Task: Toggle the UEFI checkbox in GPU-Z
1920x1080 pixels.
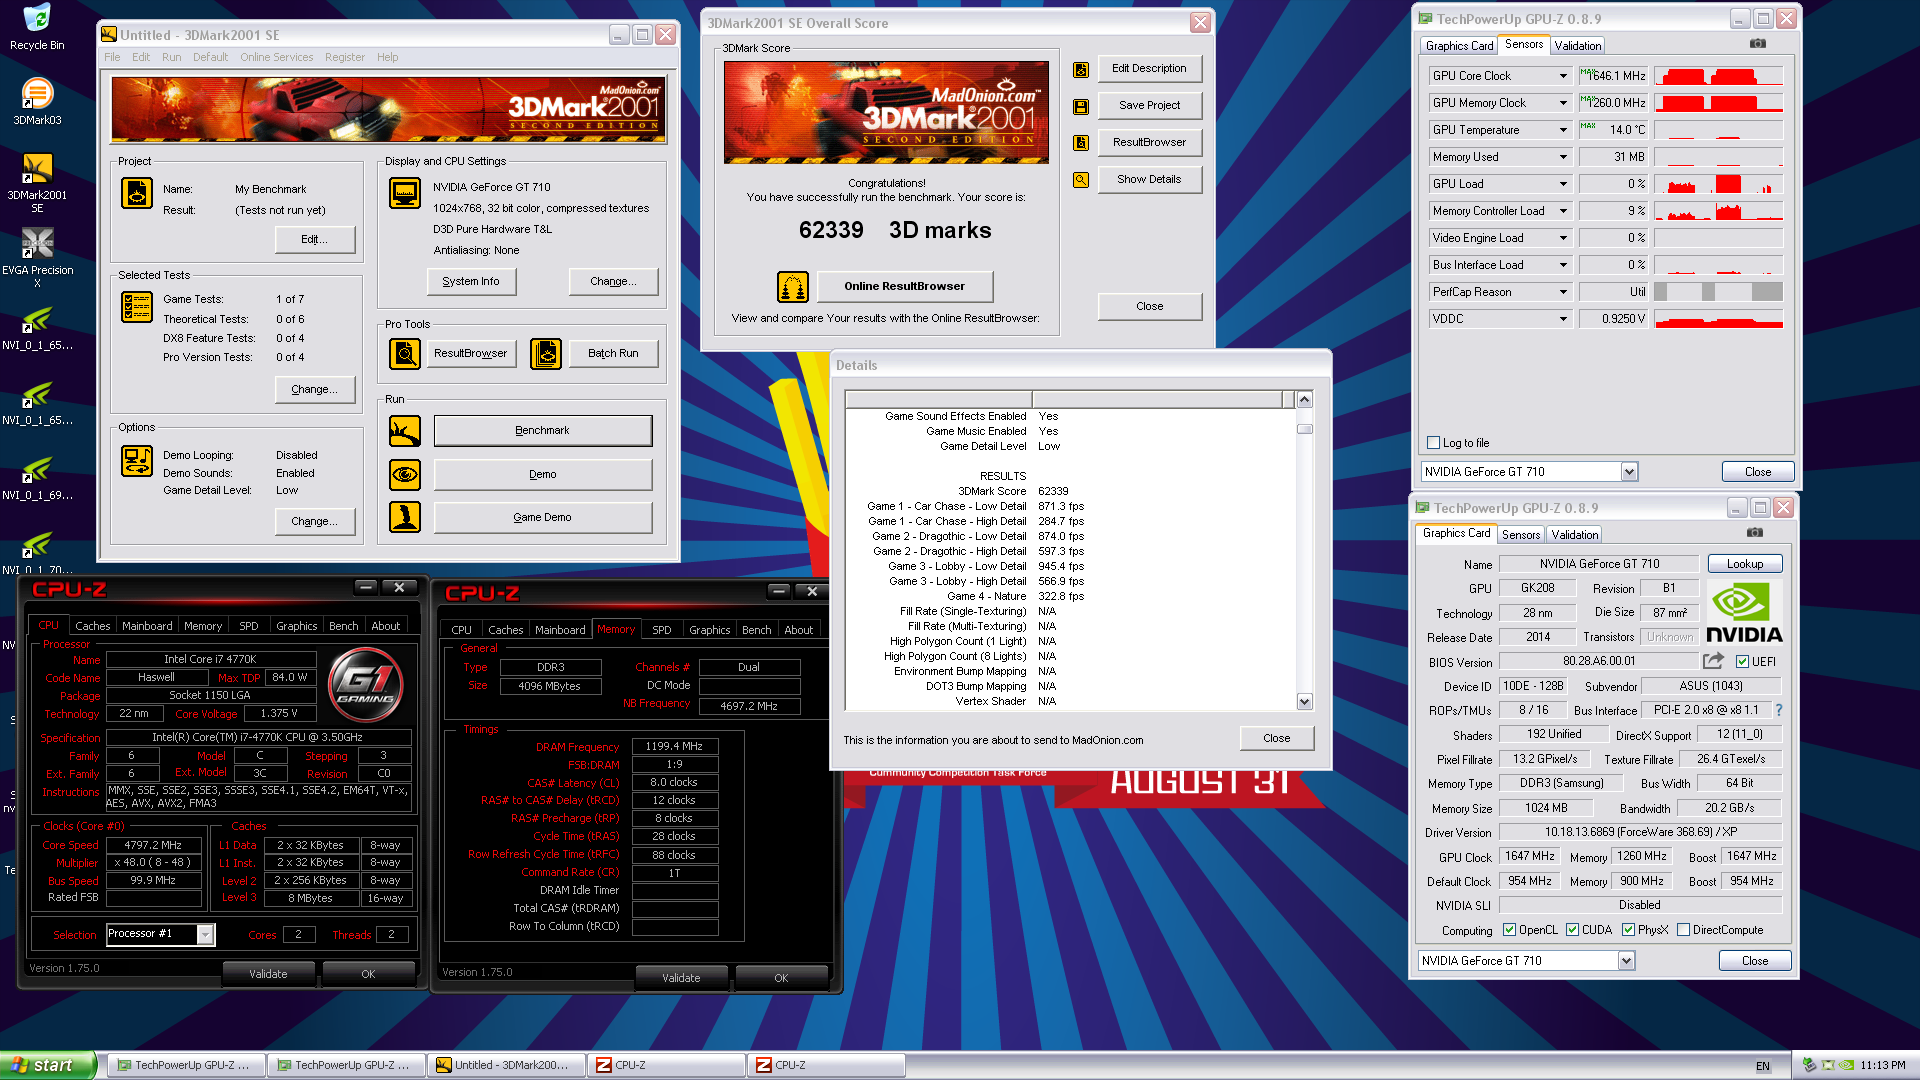Action: click(1743, 661)
